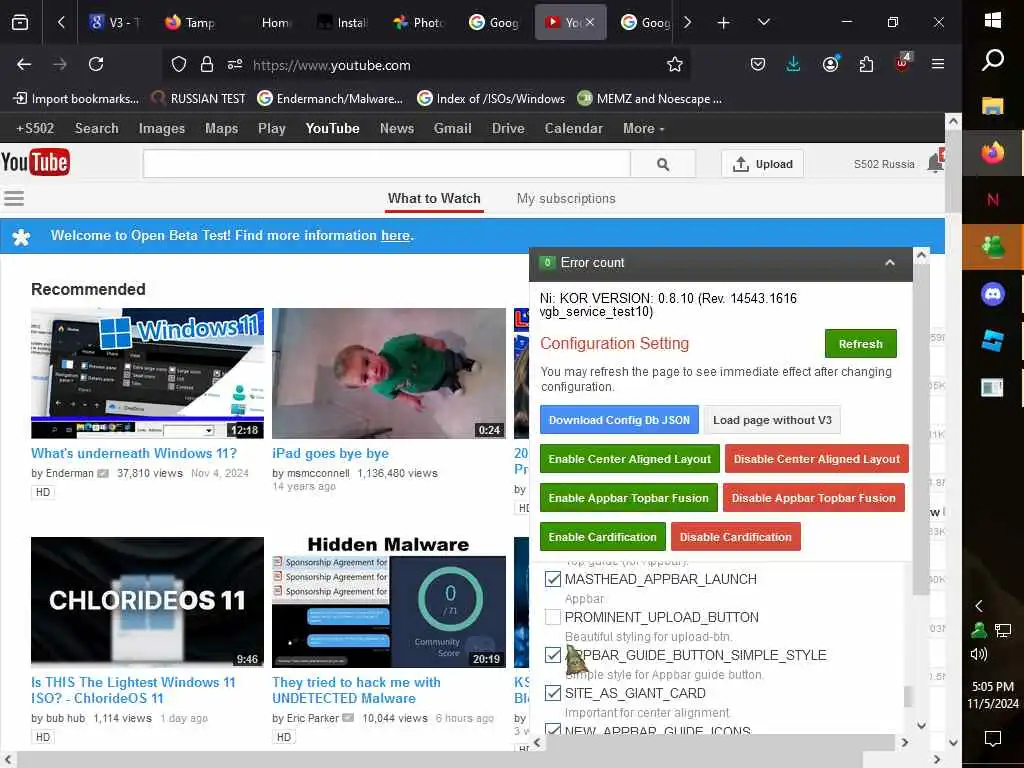Open the list all tabs dropdown arrow
This screenshot has width=1024, height=768.
pyautogui.click(x=763, y=23)
